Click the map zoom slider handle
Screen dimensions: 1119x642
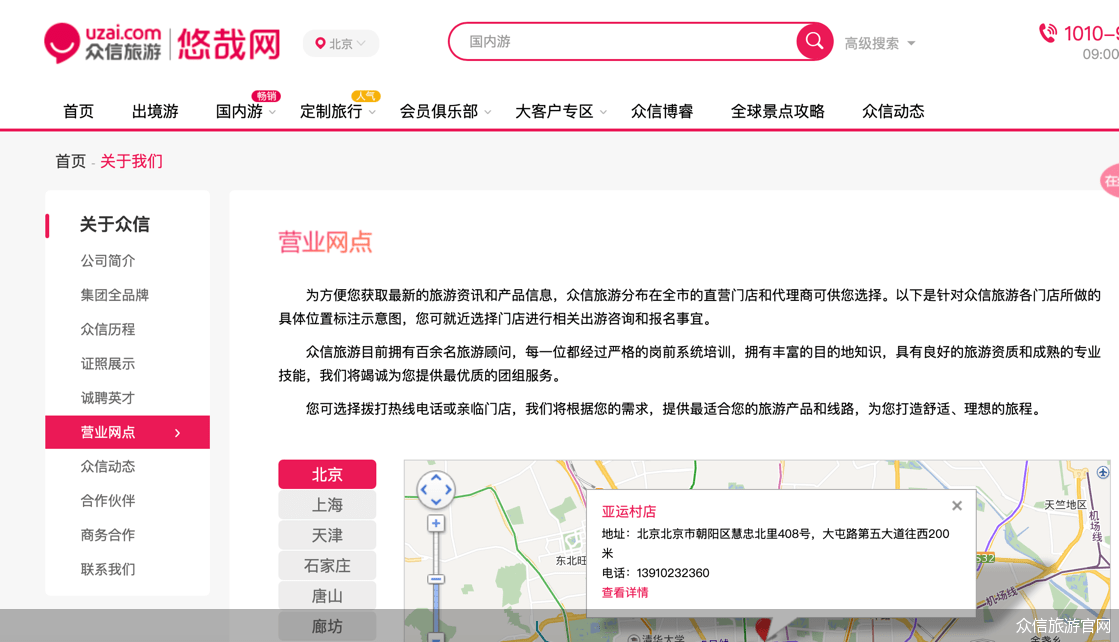pyautogui.click(x=436, y=579)
